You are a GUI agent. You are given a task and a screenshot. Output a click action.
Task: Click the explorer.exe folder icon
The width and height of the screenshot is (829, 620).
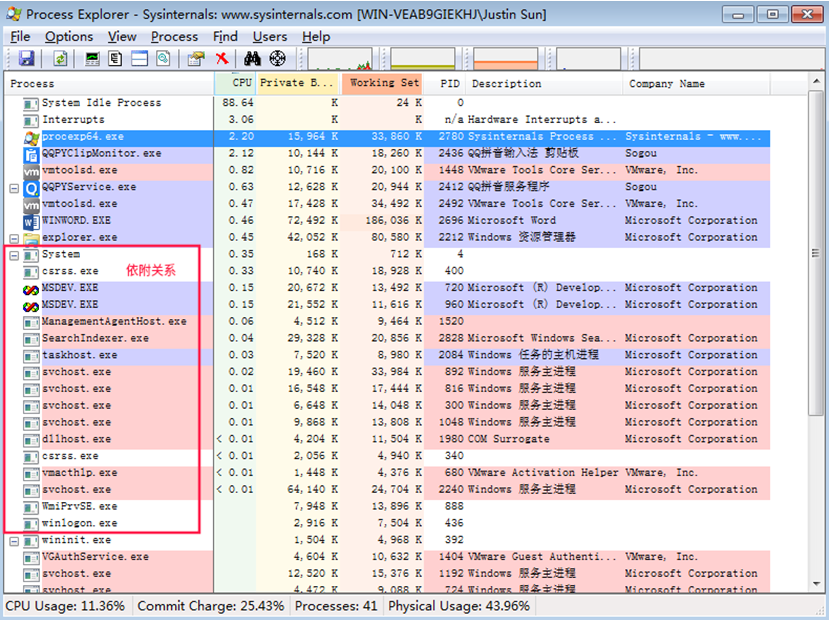[31, 239]
